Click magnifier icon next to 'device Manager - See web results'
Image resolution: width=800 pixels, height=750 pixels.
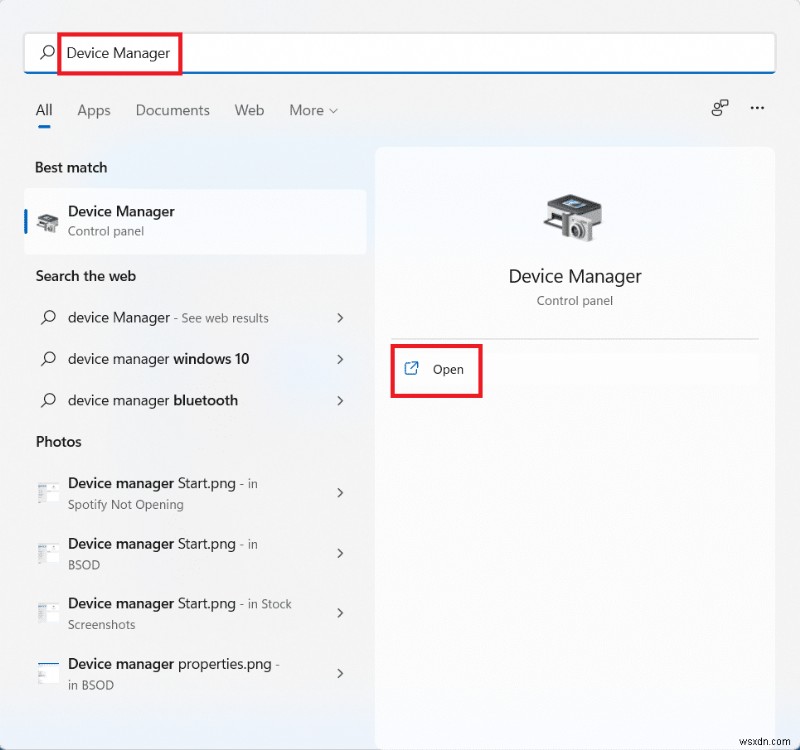tap(48, 317)
